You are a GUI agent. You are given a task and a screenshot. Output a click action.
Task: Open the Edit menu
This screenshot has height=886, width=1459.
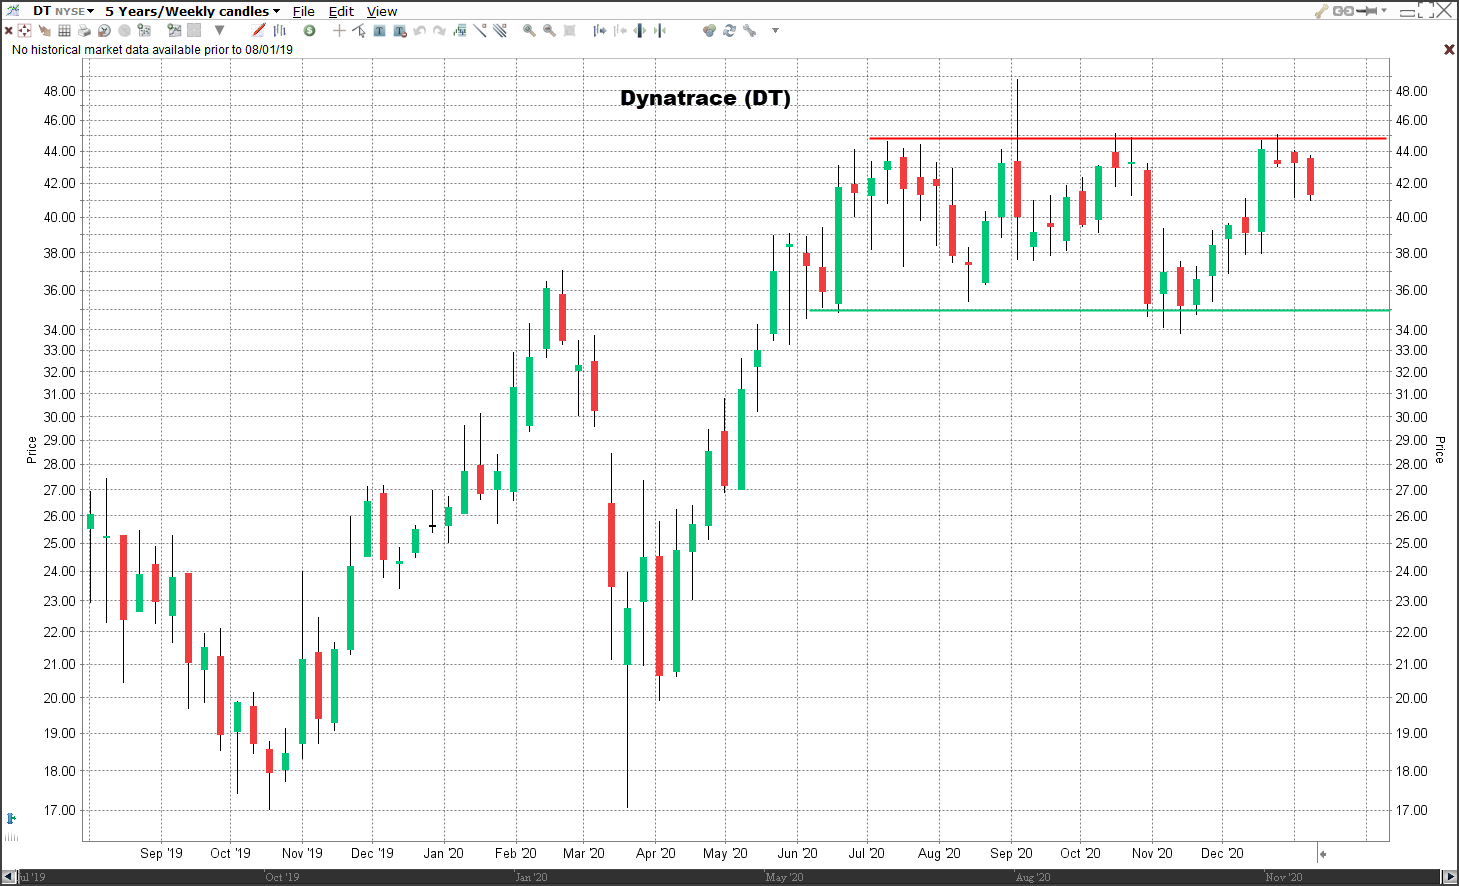point(341,11)
